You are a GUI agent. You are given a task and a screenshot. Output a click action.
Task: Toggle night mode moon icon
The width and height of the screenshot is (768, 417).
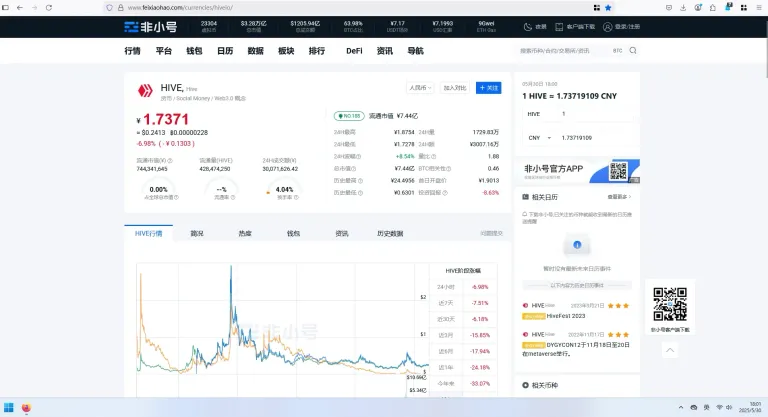click(528, 27)
